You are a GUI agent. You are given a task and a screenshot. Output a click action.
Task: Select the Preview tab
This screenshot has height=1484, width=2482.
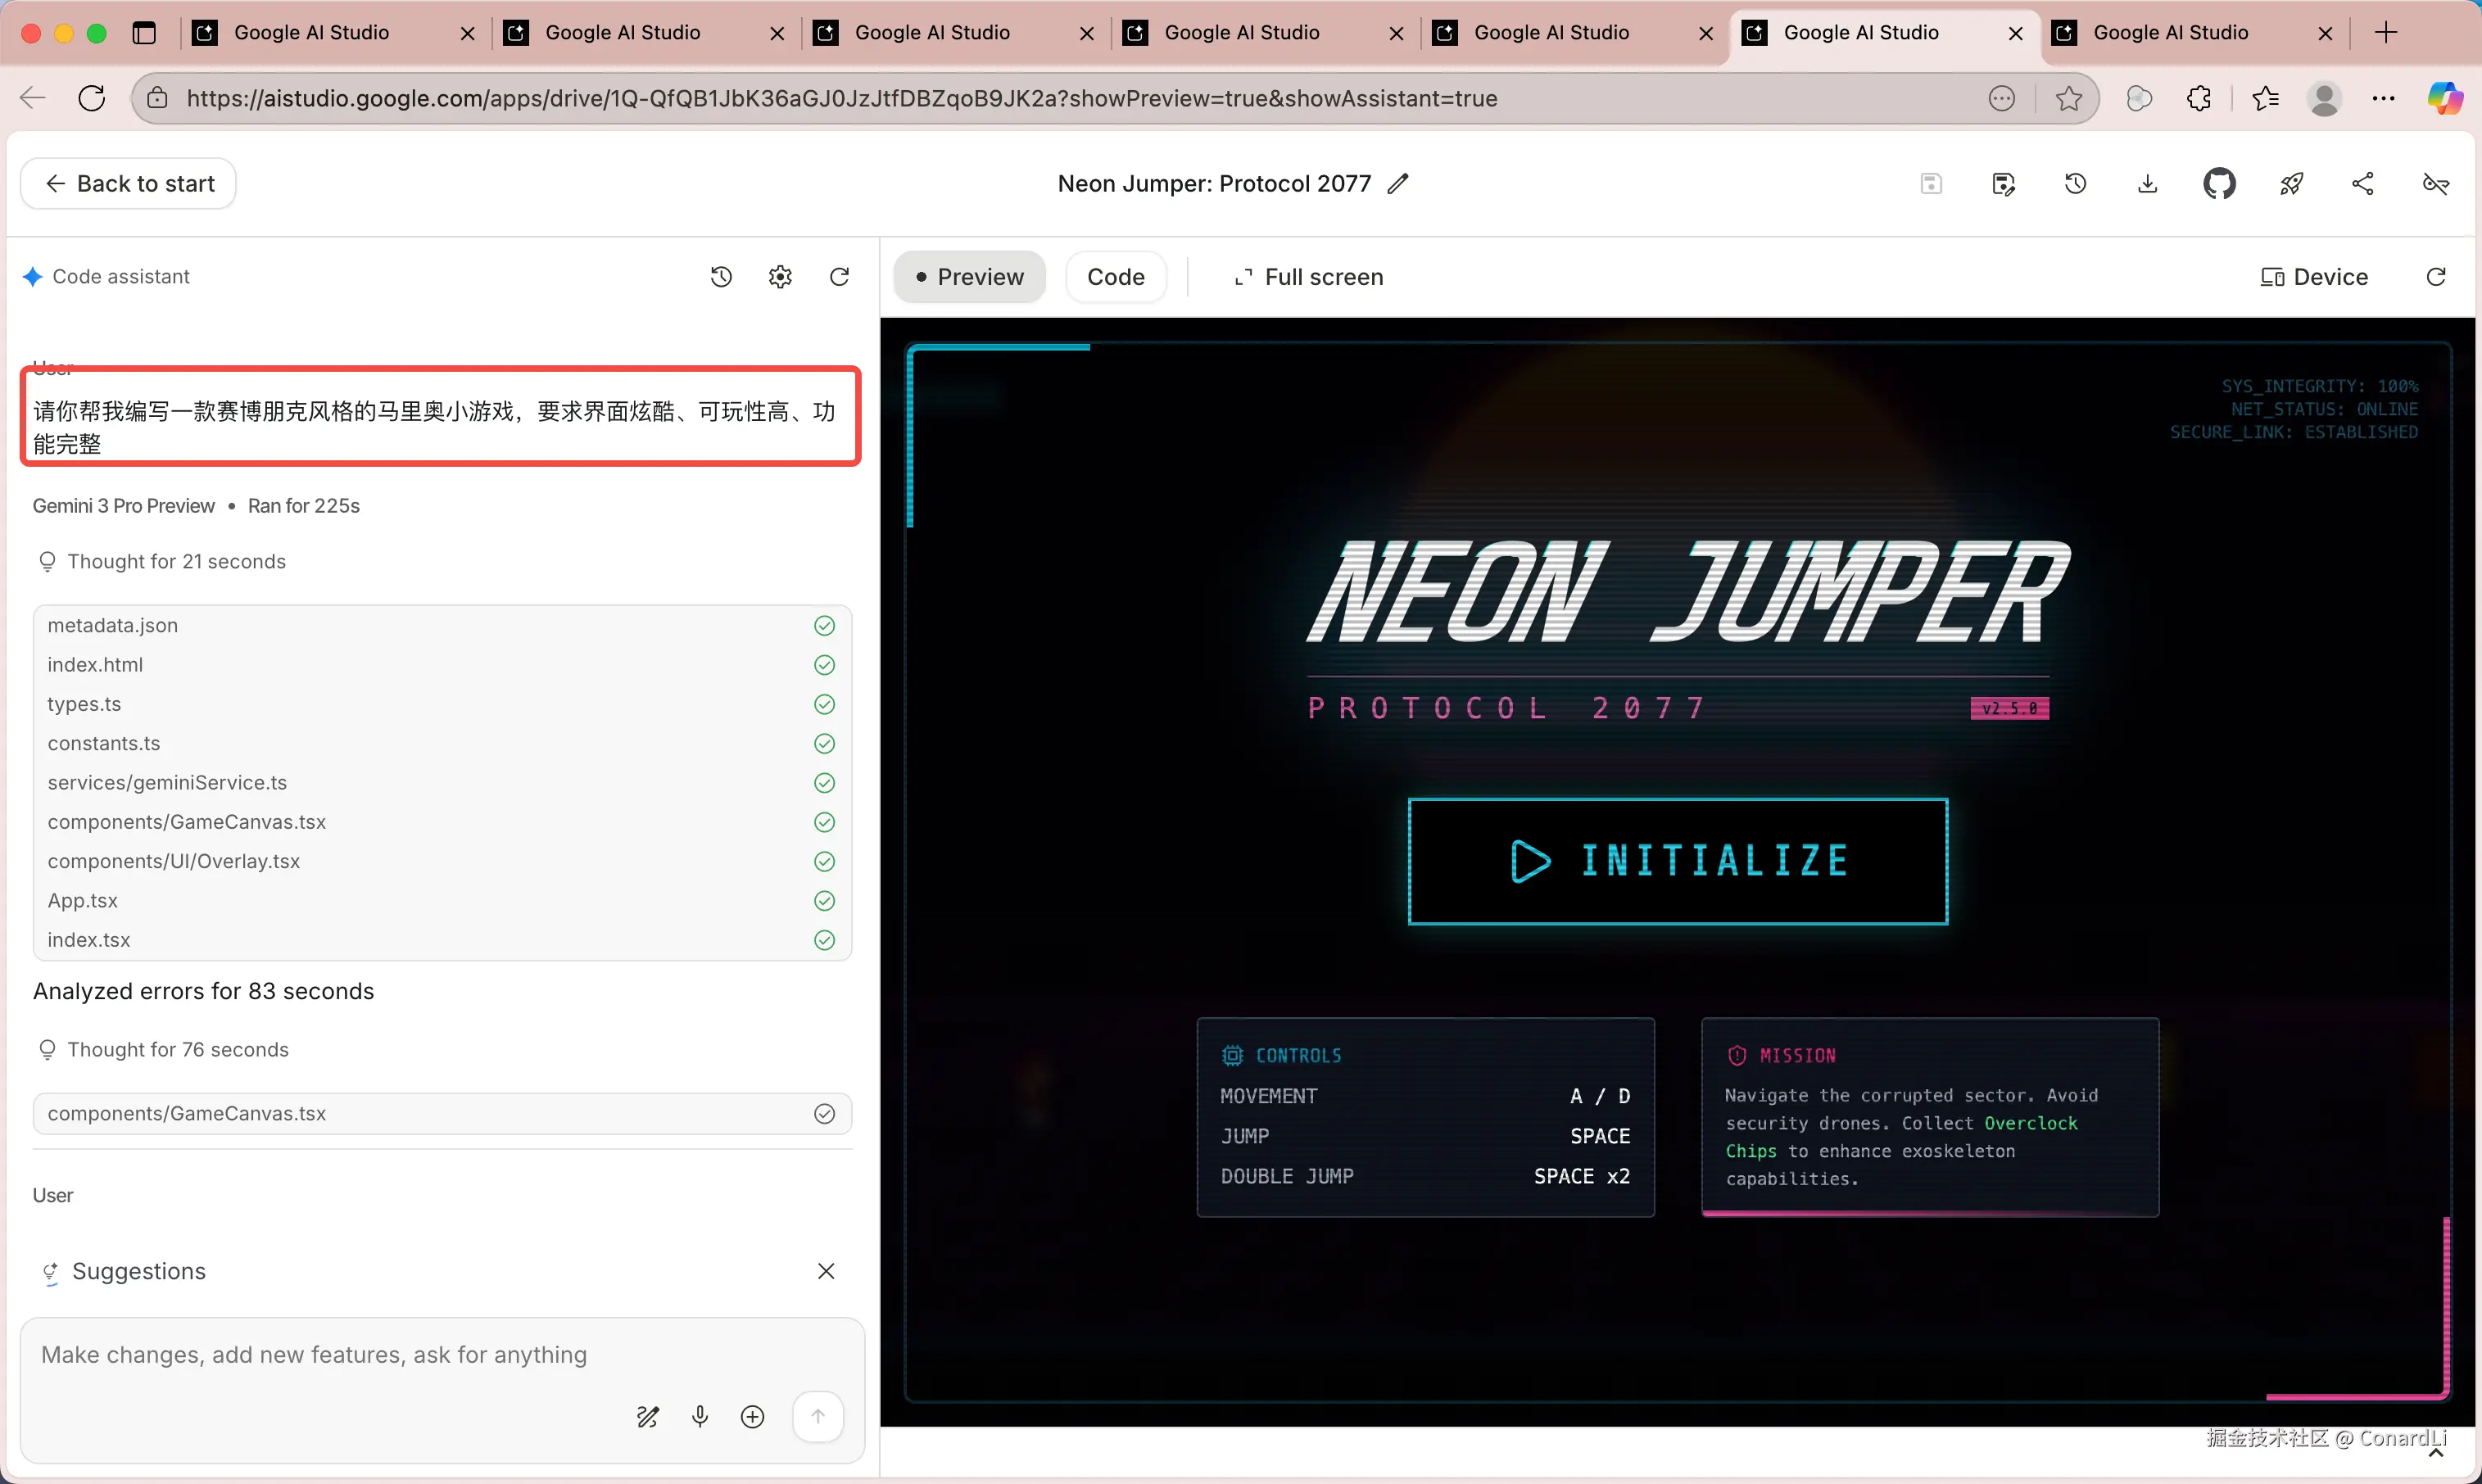point(969,277)
